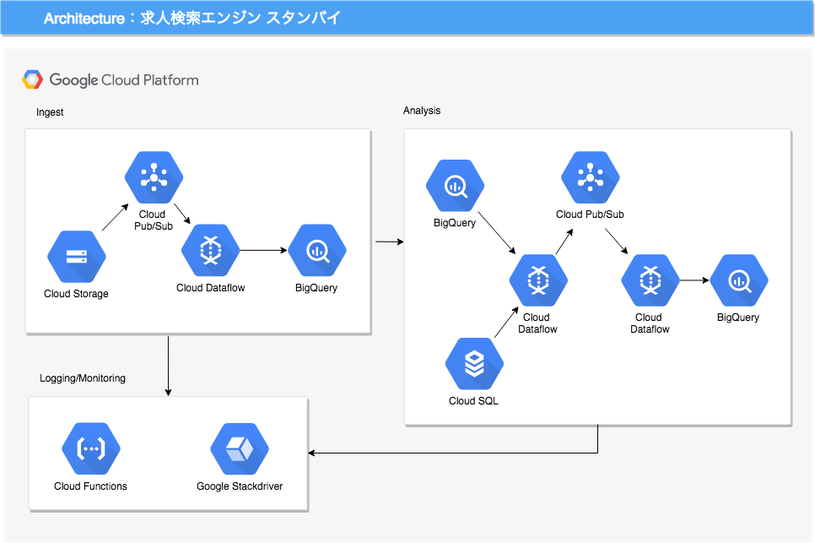
Task: Select the Cloud Dataflow icon pointing to final BigQuery
Action: [651, 280]
